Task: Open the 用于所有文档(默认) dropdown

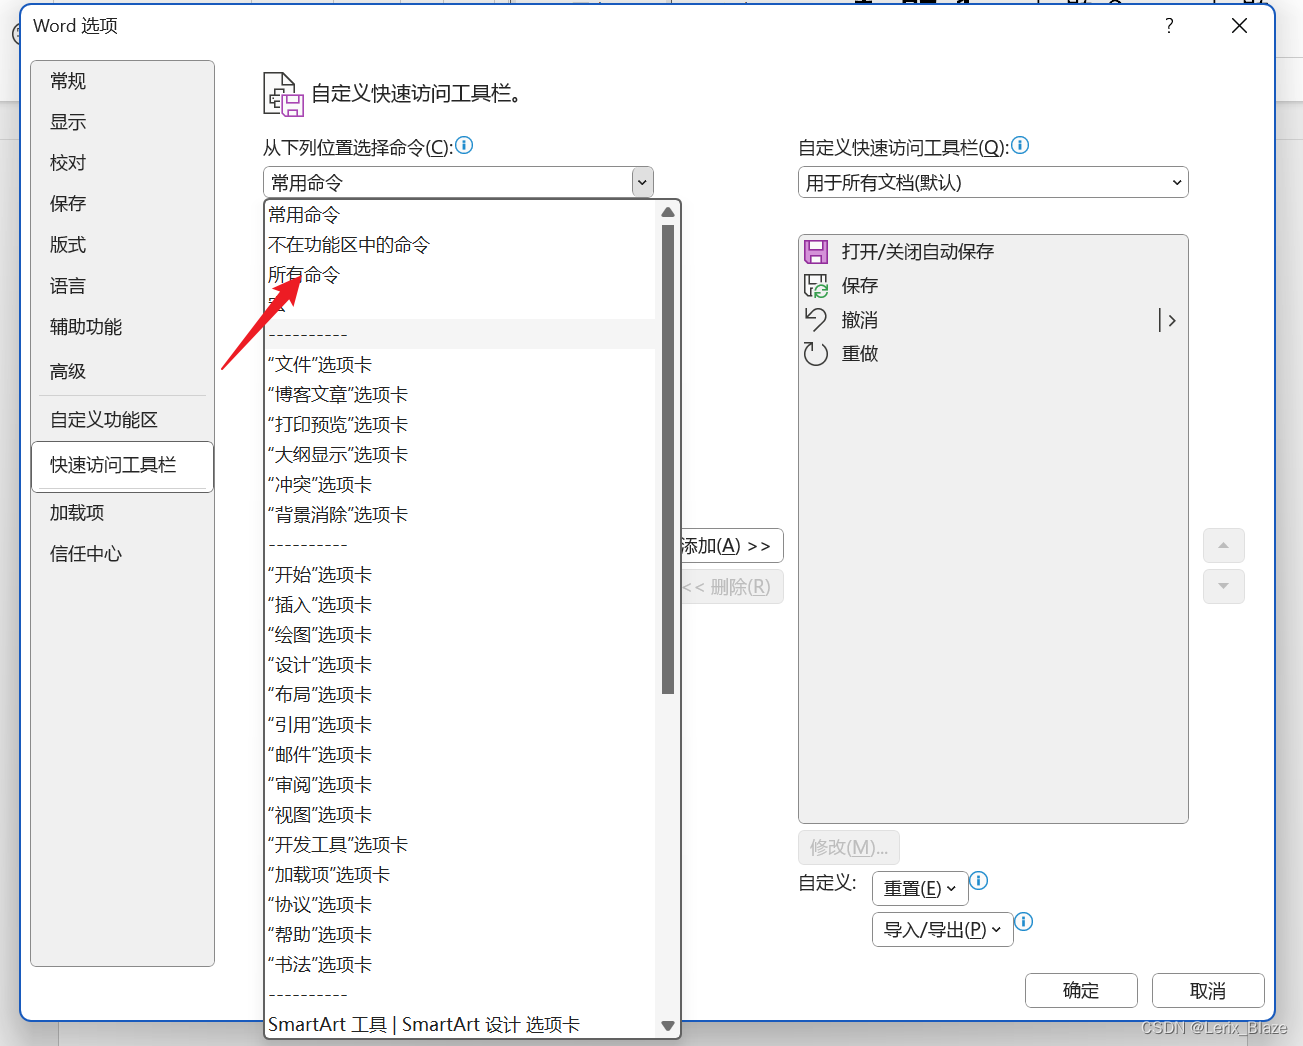Action: [x=993, y=182]
